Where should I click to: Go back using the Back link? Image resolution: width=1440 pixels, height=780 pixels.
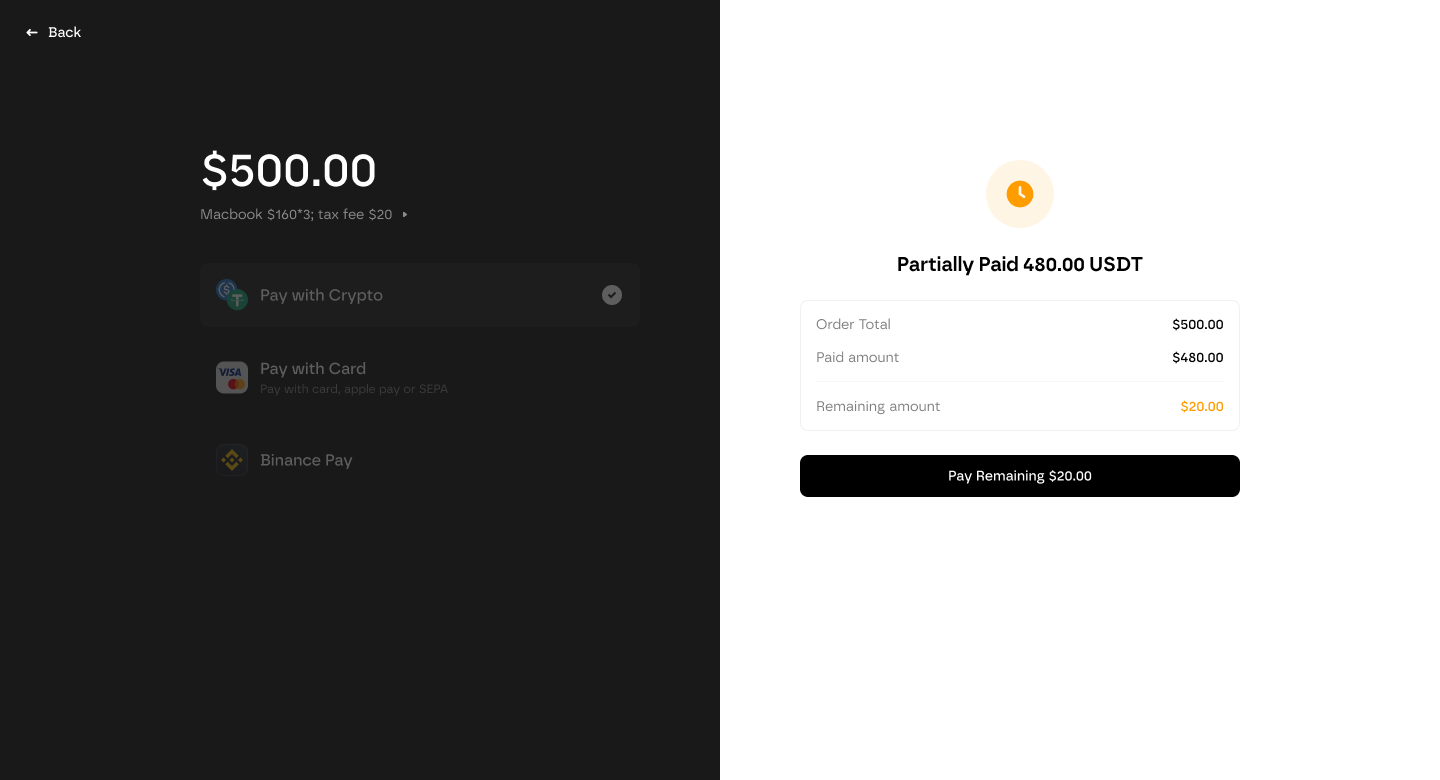tap(54, 33)
